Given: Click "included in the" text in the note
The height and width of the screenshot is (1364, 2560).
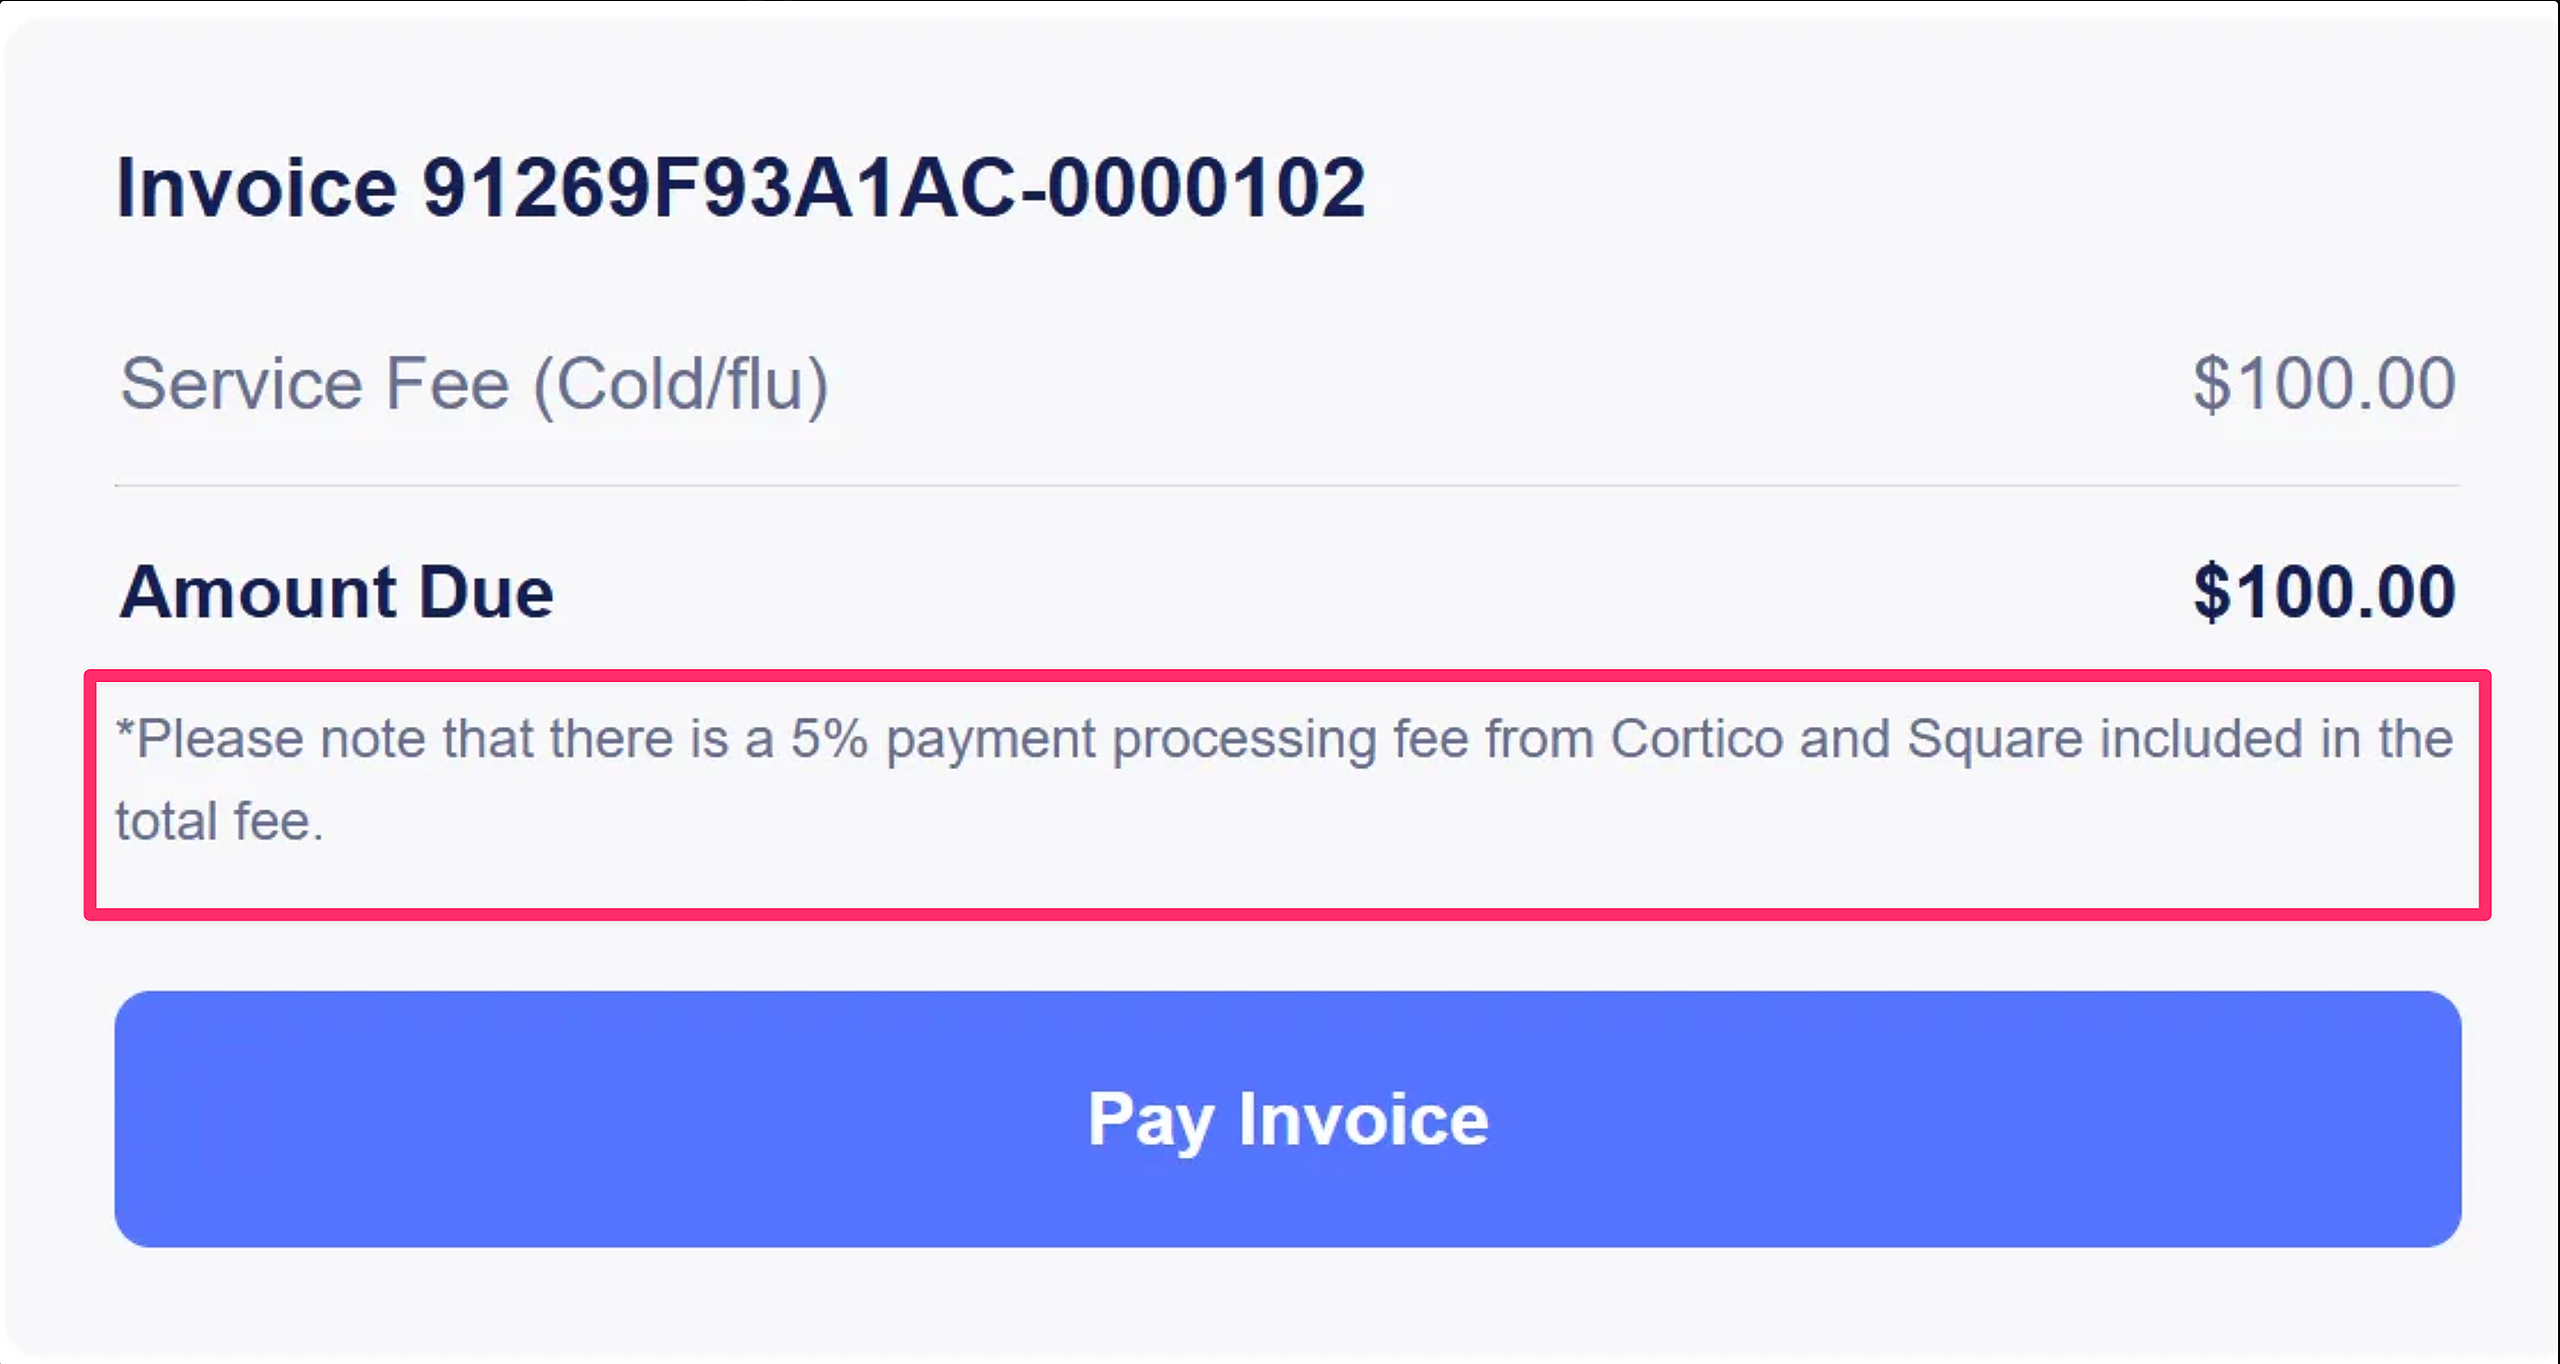Looking at the screenshot, I should (x=2276, y=740).
